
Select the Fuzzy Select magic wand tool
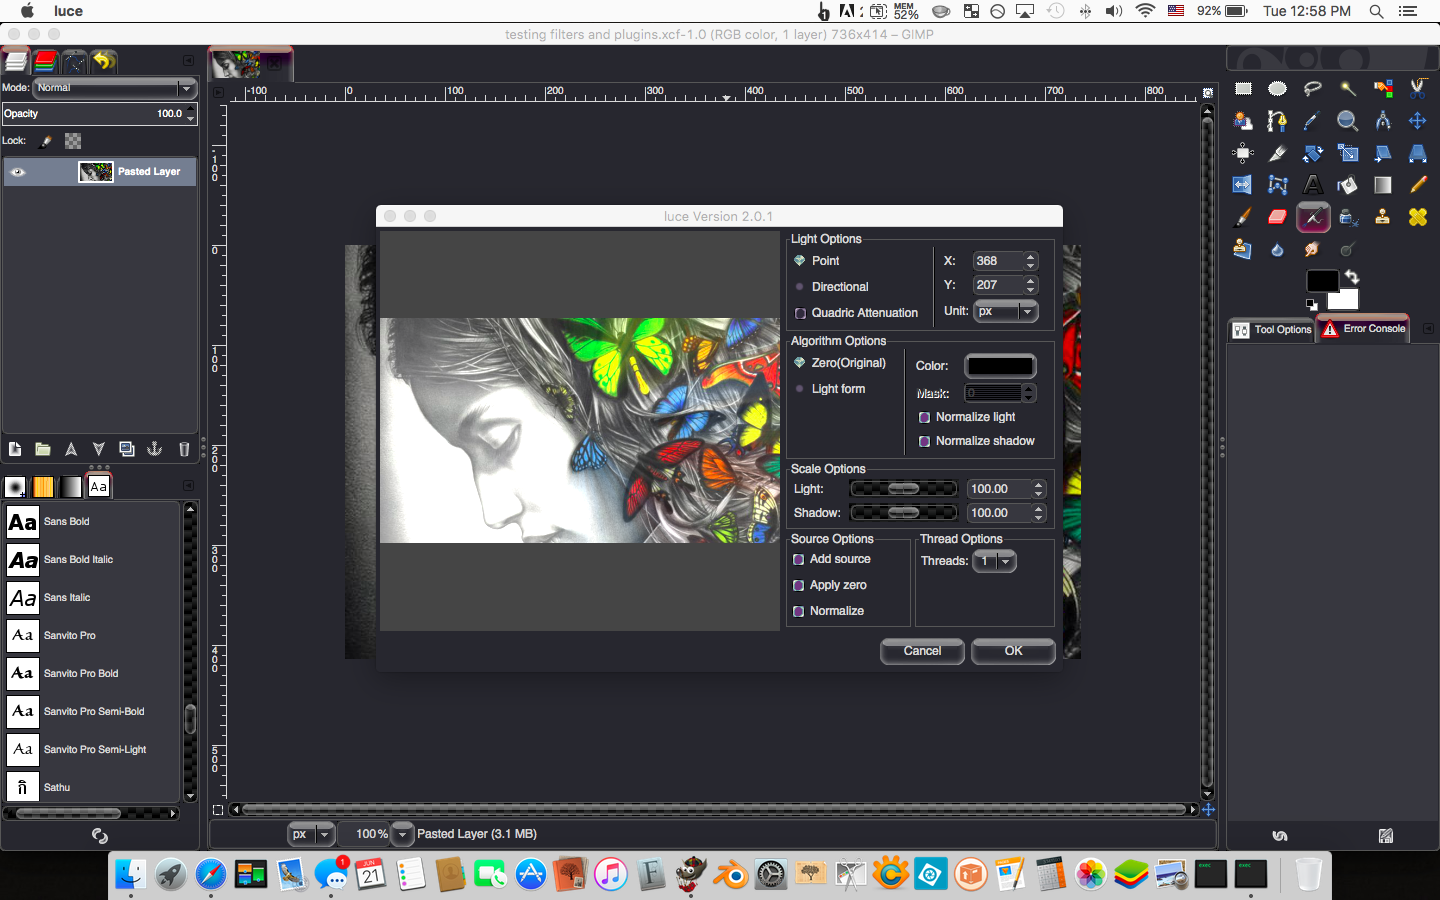tap(1347, 88)
